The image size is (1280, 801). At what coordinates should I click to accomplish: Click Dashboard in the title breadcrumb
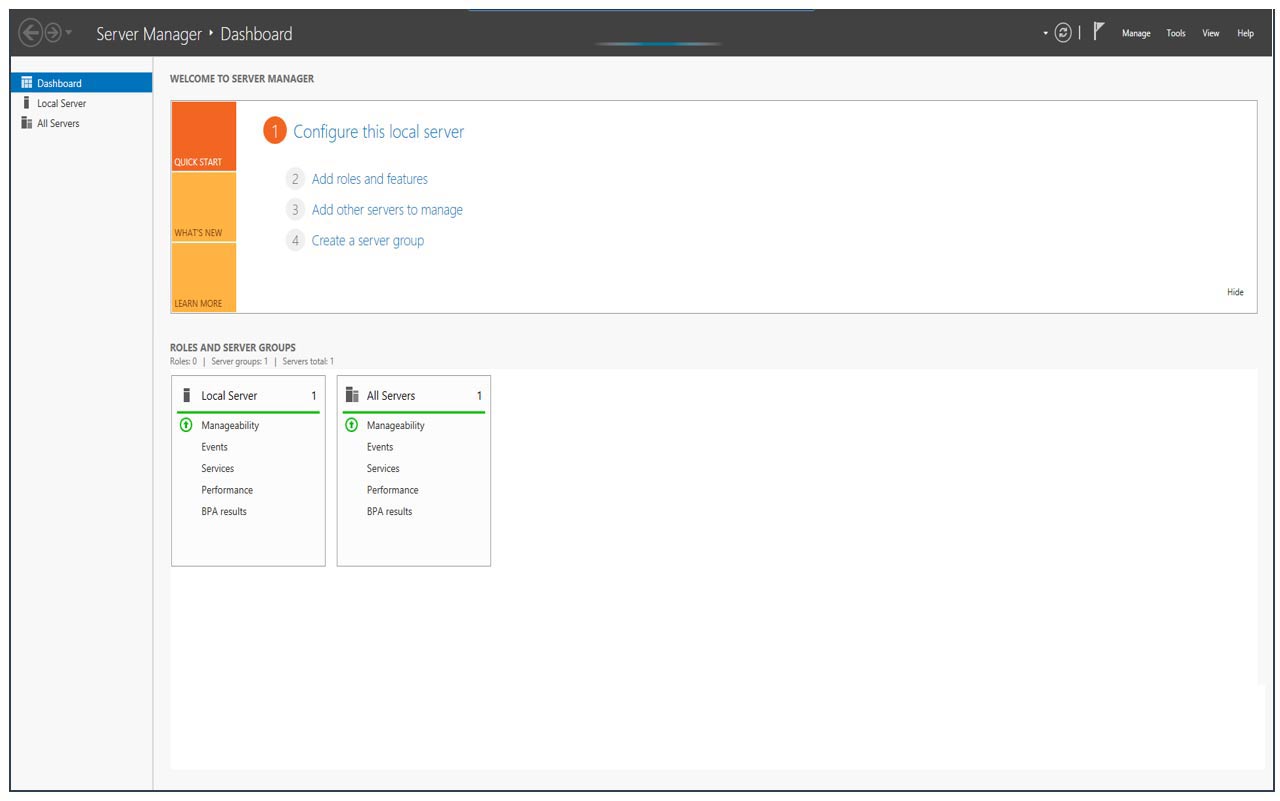[256, 34]
